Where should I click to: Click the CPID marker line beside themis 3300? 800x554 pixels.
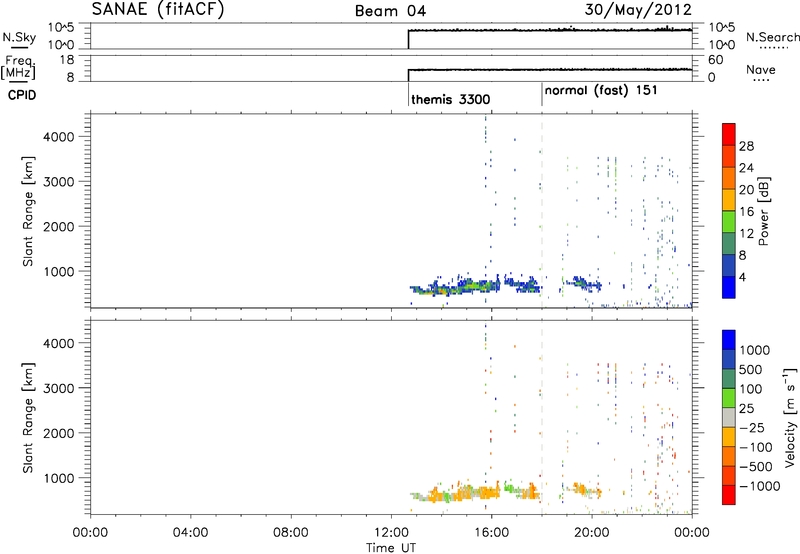coord(408,94)
